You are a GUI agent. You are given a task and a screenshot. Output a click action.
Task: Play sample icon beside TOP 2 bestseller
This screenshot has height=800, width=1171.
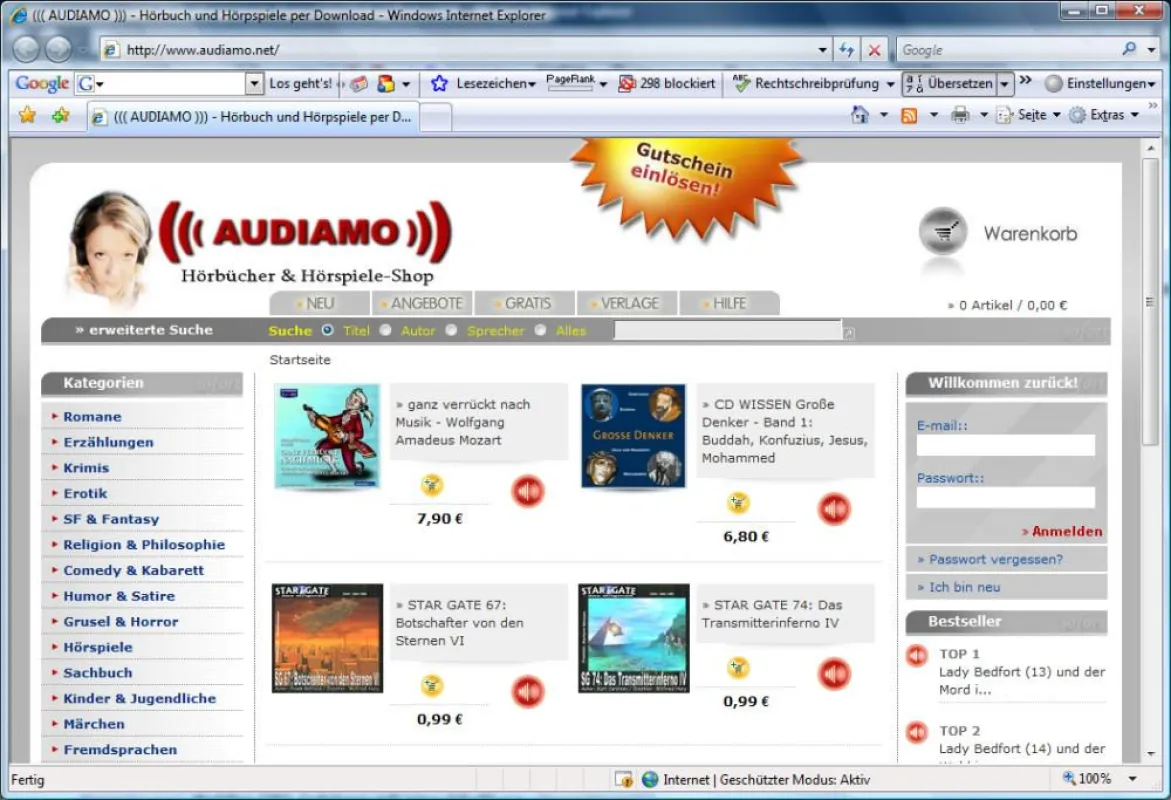(916, 732)
